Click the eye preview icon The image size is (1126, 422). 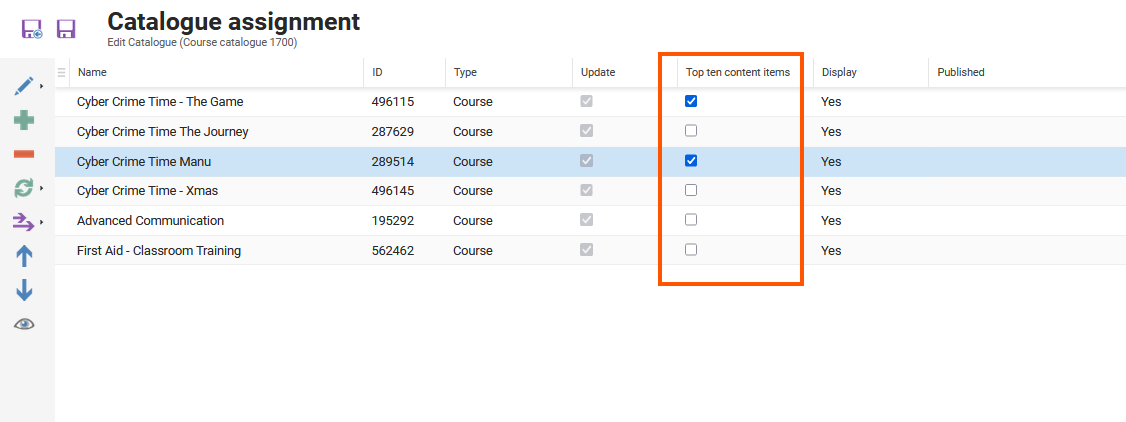click(24, 324)
